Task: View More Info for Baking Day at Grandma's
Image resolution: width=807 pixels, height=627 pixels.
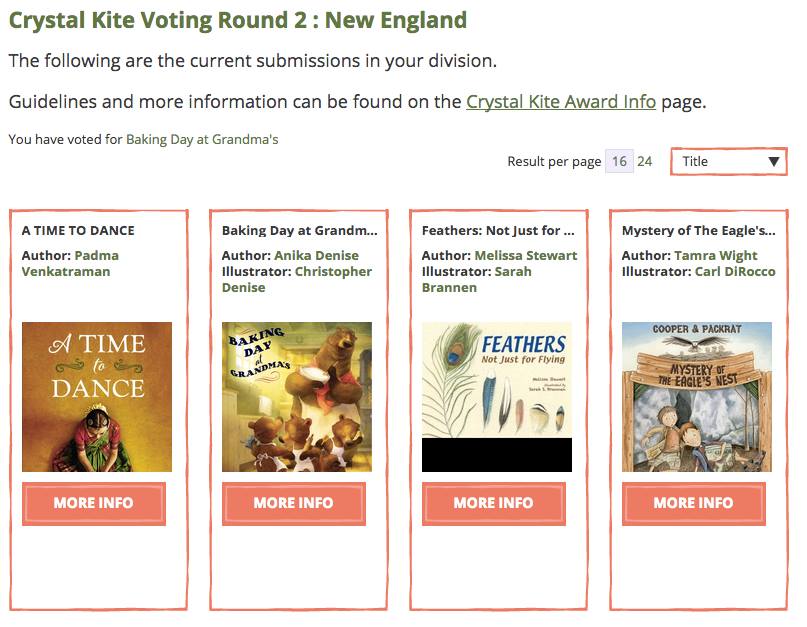Action: coord(294,503)
